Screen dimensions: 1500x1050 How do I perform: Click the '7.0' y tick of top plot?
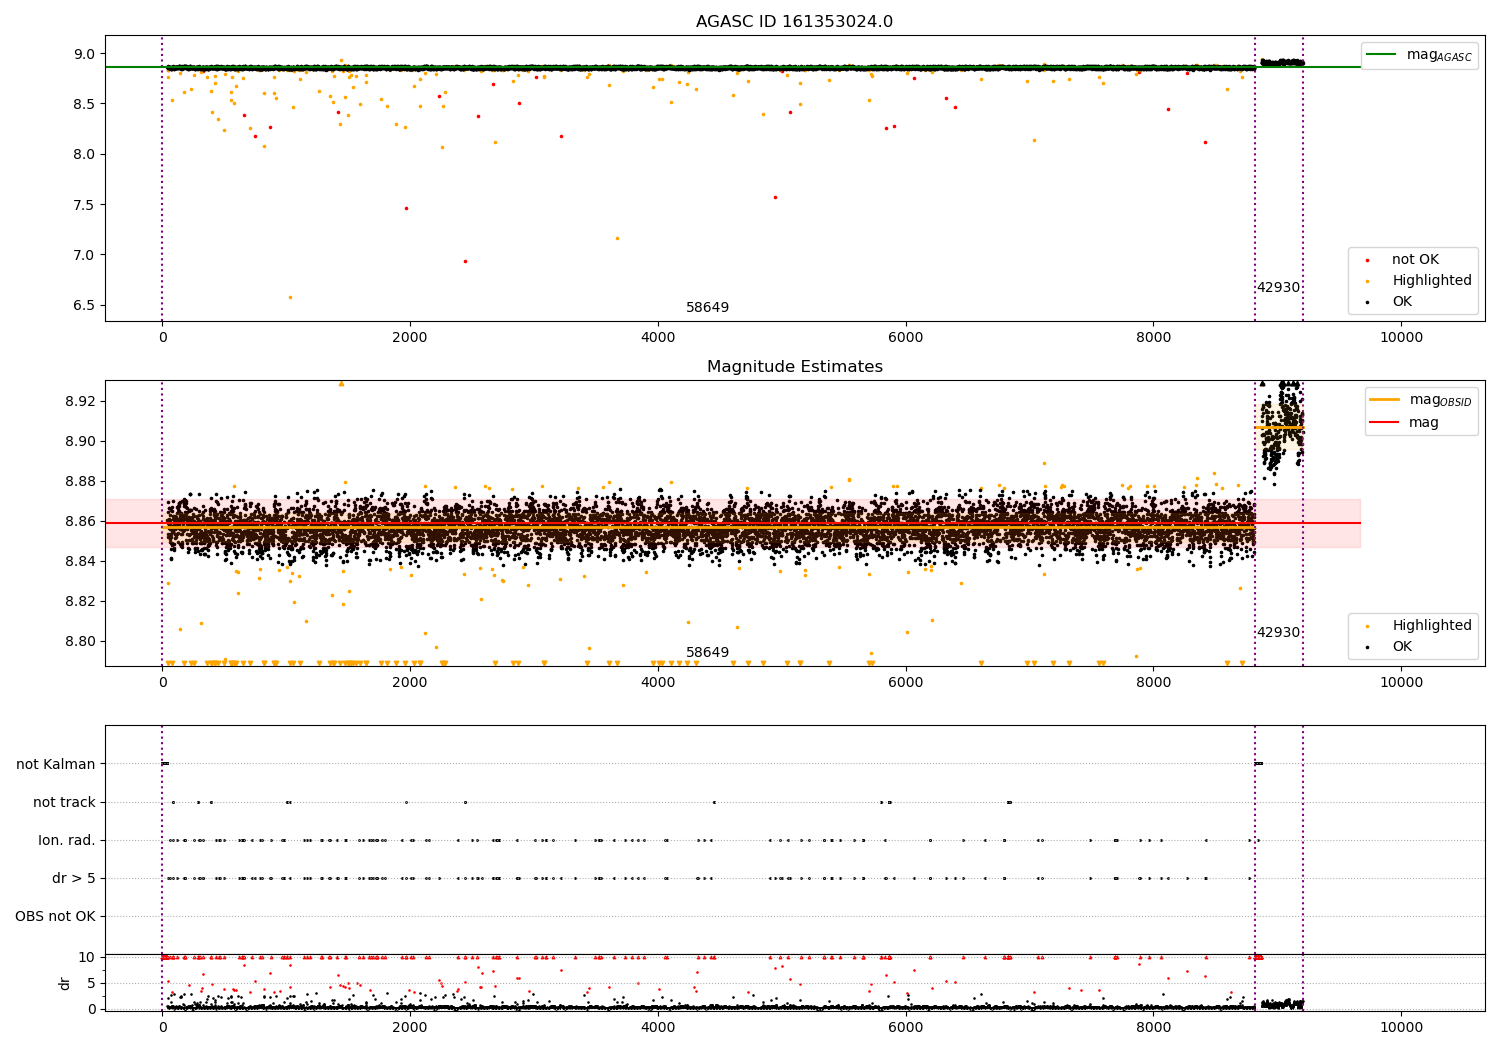[x=85, y=255]
